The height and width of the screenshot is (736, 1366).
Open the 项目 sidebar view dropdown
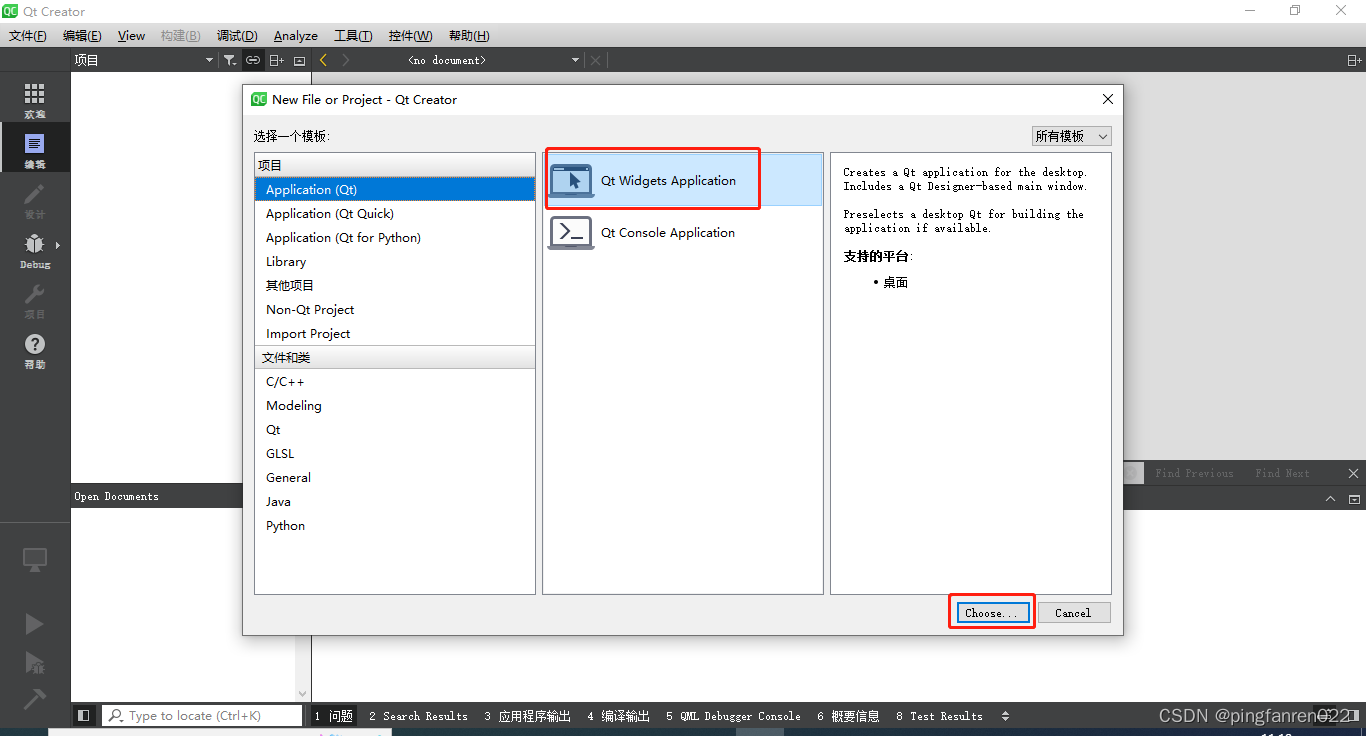[144, 60]
